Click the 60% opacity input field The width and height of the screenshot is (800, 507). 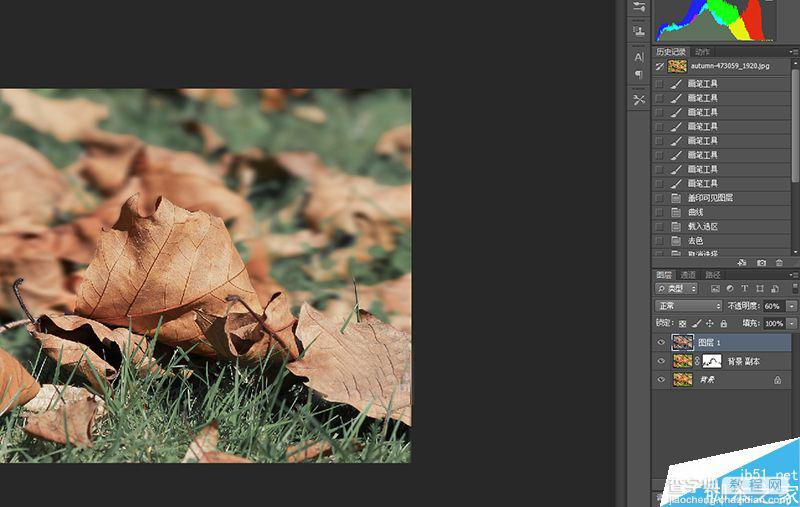click(x=774, y=306)
